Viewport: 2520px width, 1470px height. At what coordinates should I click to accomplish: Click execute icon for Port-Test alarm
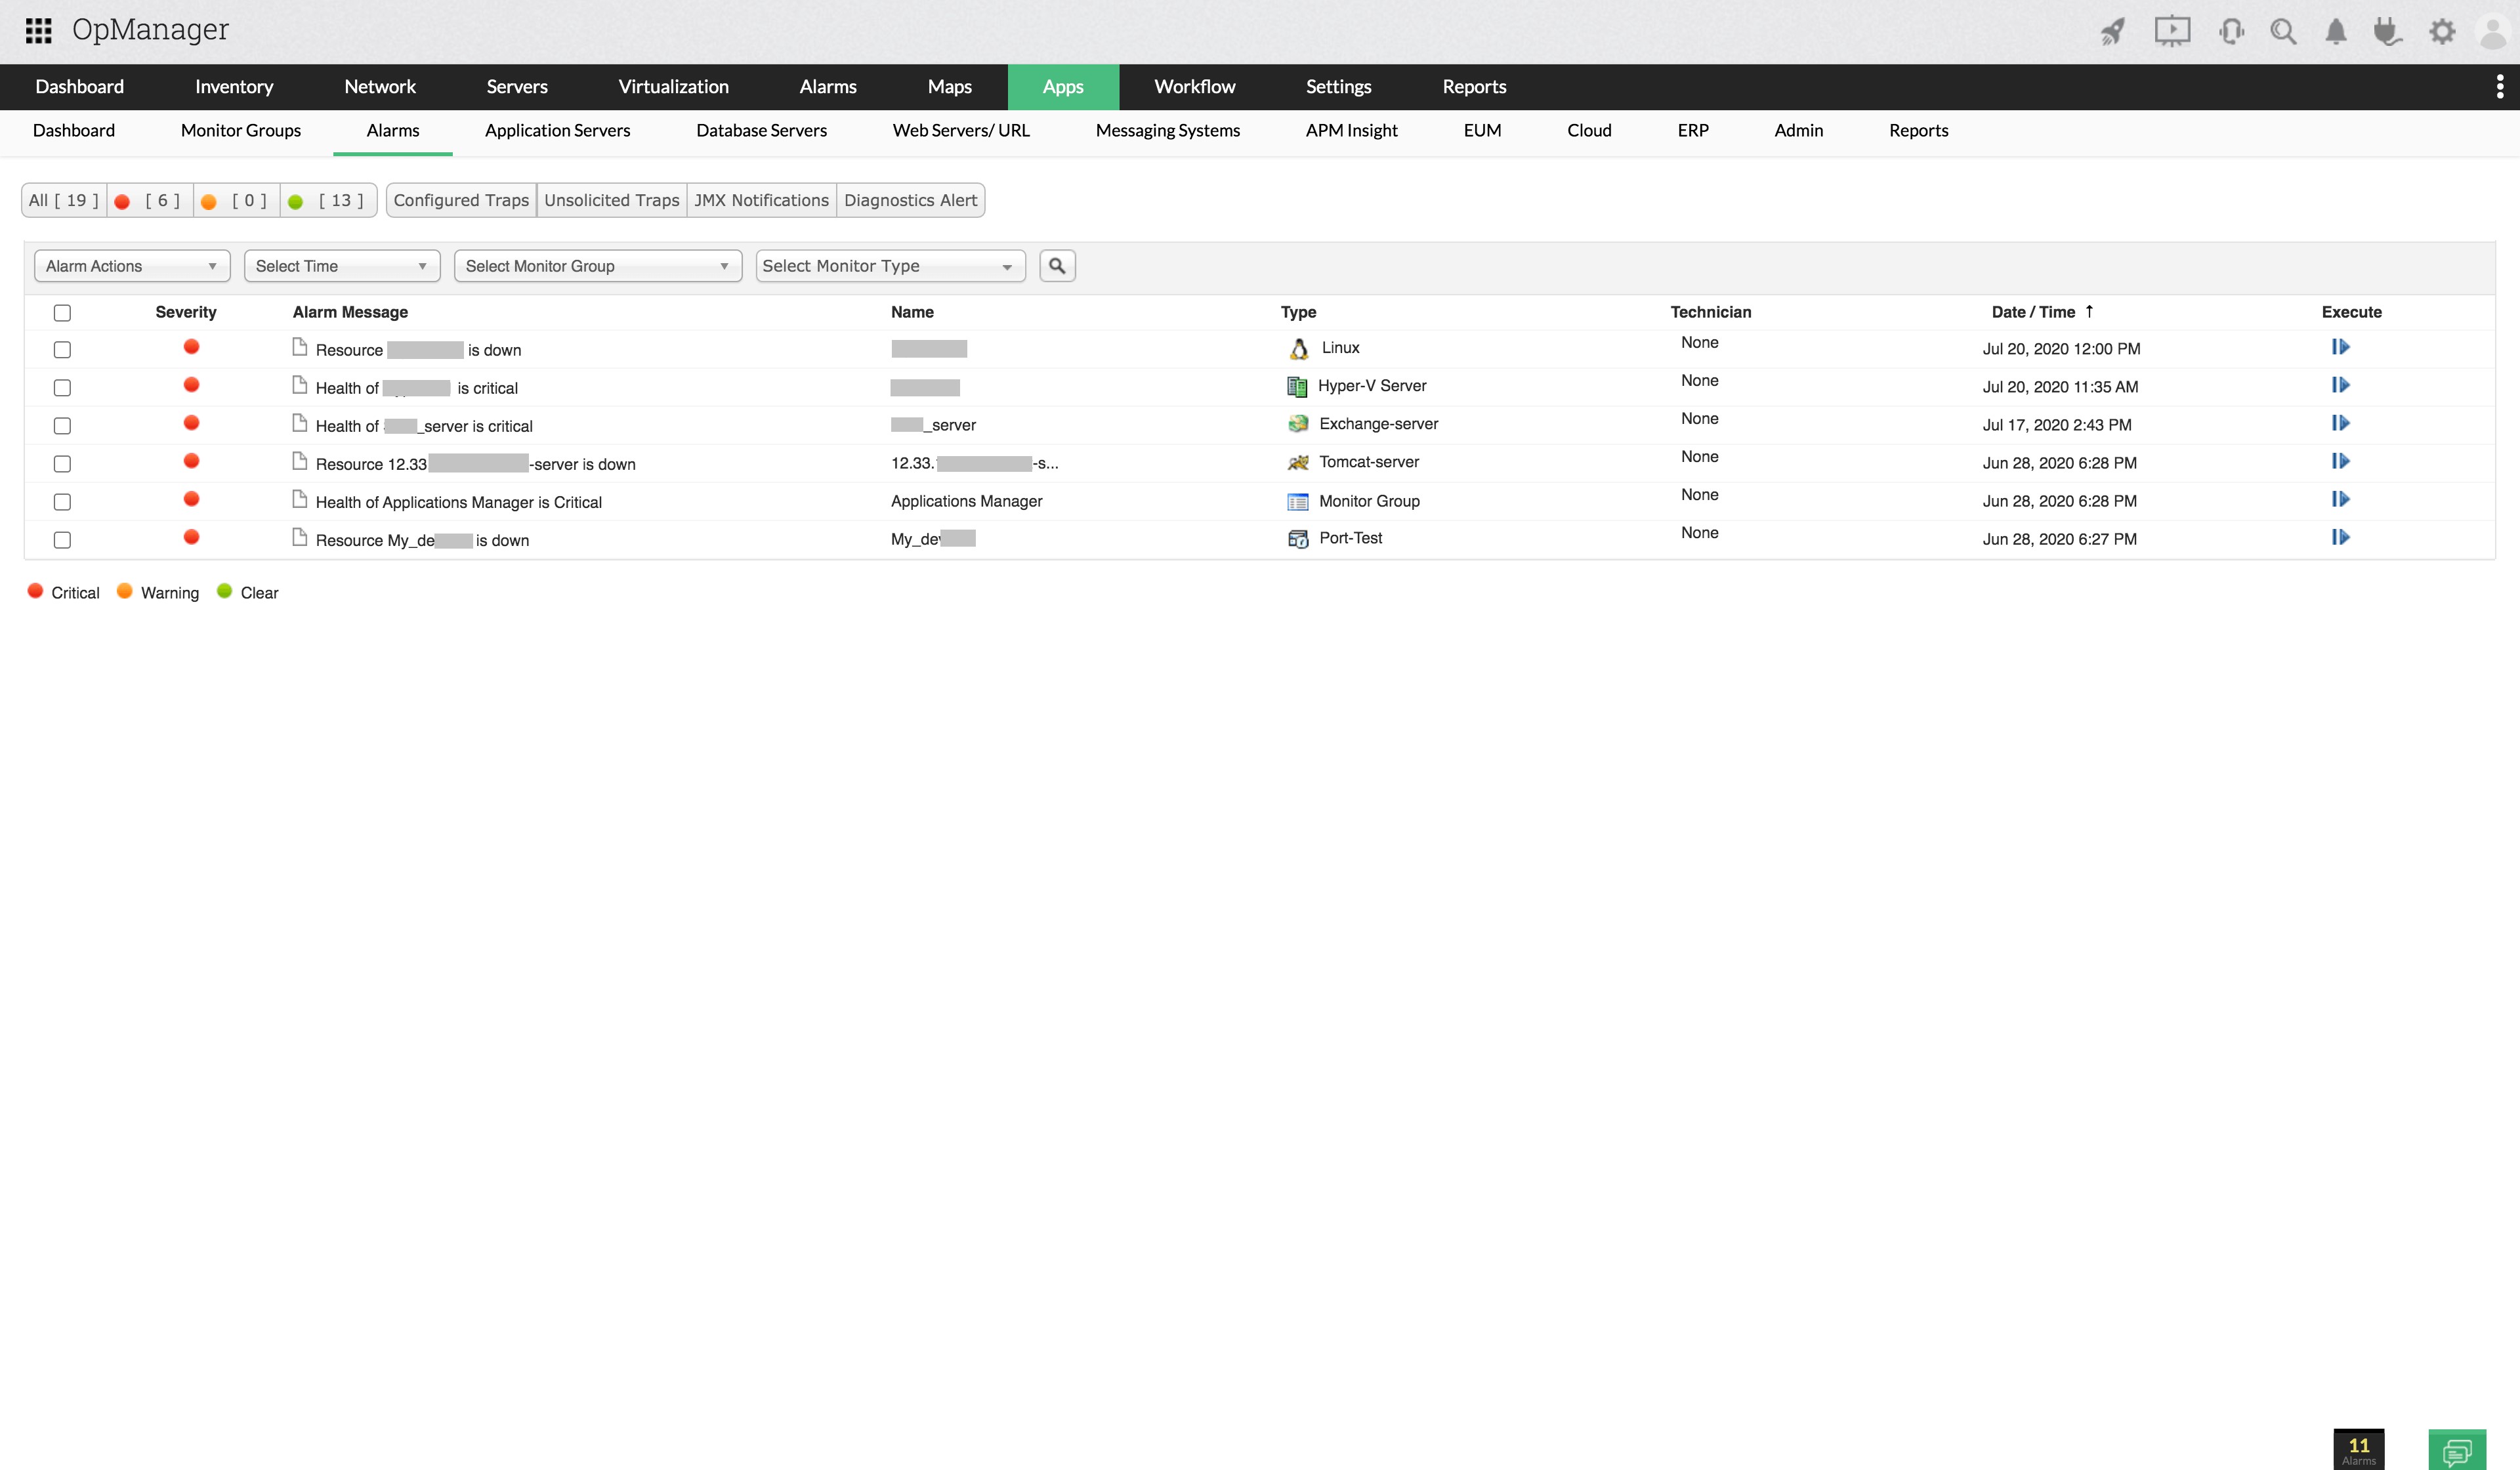pos(2340,537)
